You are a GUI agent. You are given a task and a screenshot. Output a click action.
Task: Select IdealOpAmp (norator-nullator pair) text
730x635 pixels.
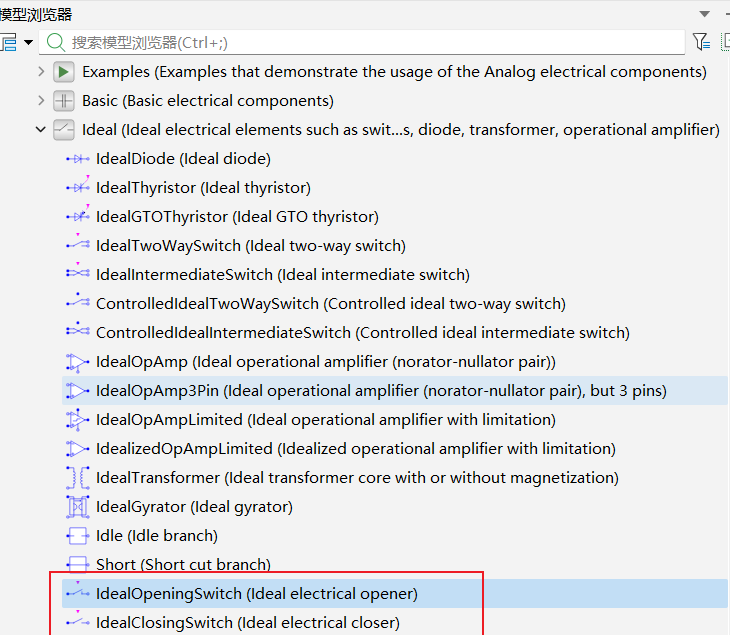point(326,362)
